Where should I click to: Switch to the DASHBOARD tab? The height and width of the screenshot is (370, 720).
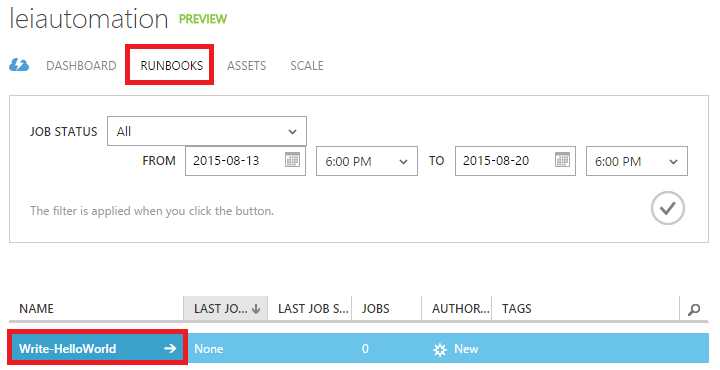click(81, 66)
